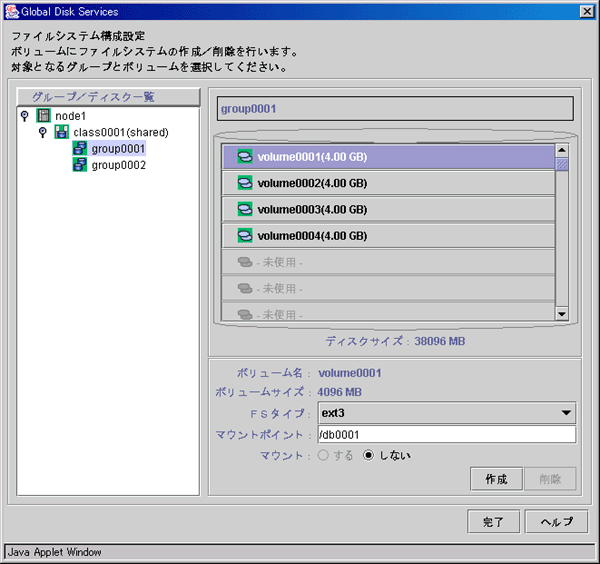The width and height of the screenshot is (600, 564).
Task: Click the volume0003 volume icon
Action: coord(245,209)
